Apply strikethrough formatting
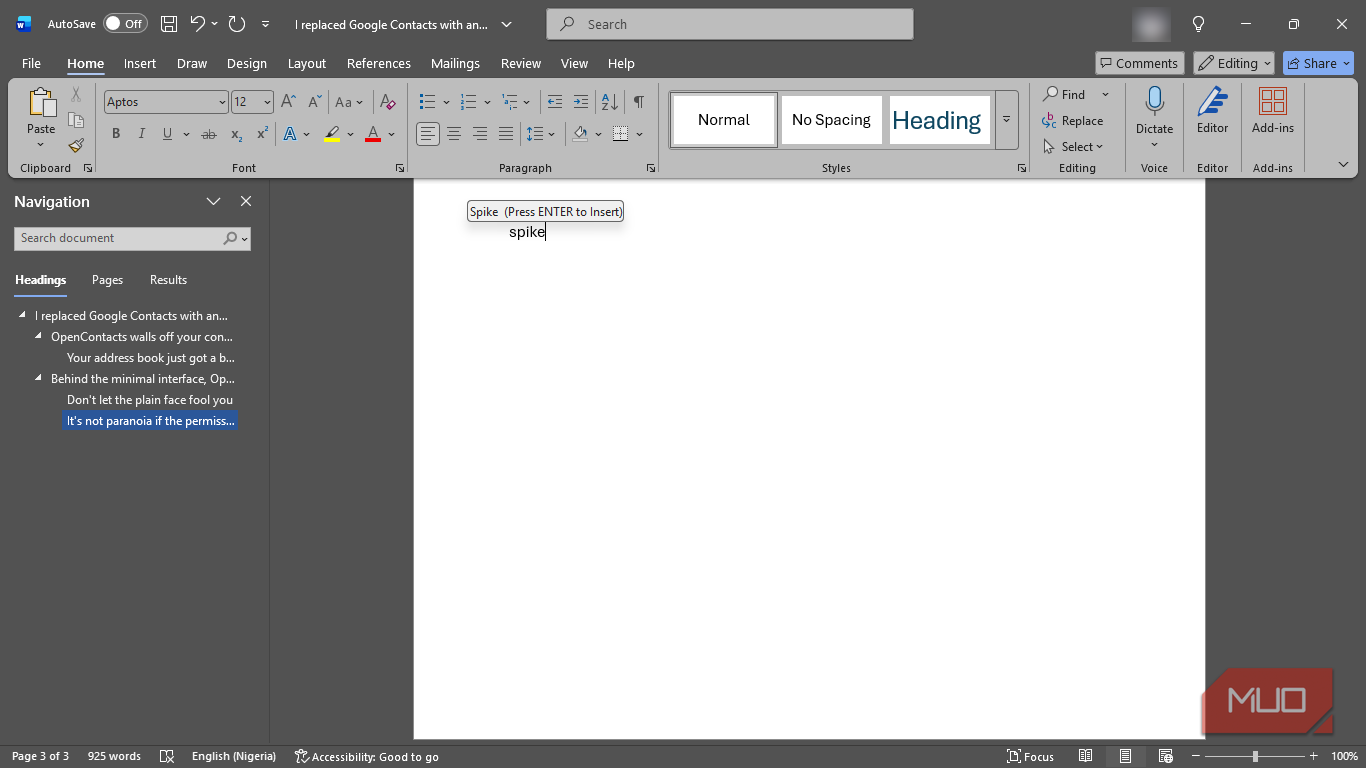 [x=209, y=134]
